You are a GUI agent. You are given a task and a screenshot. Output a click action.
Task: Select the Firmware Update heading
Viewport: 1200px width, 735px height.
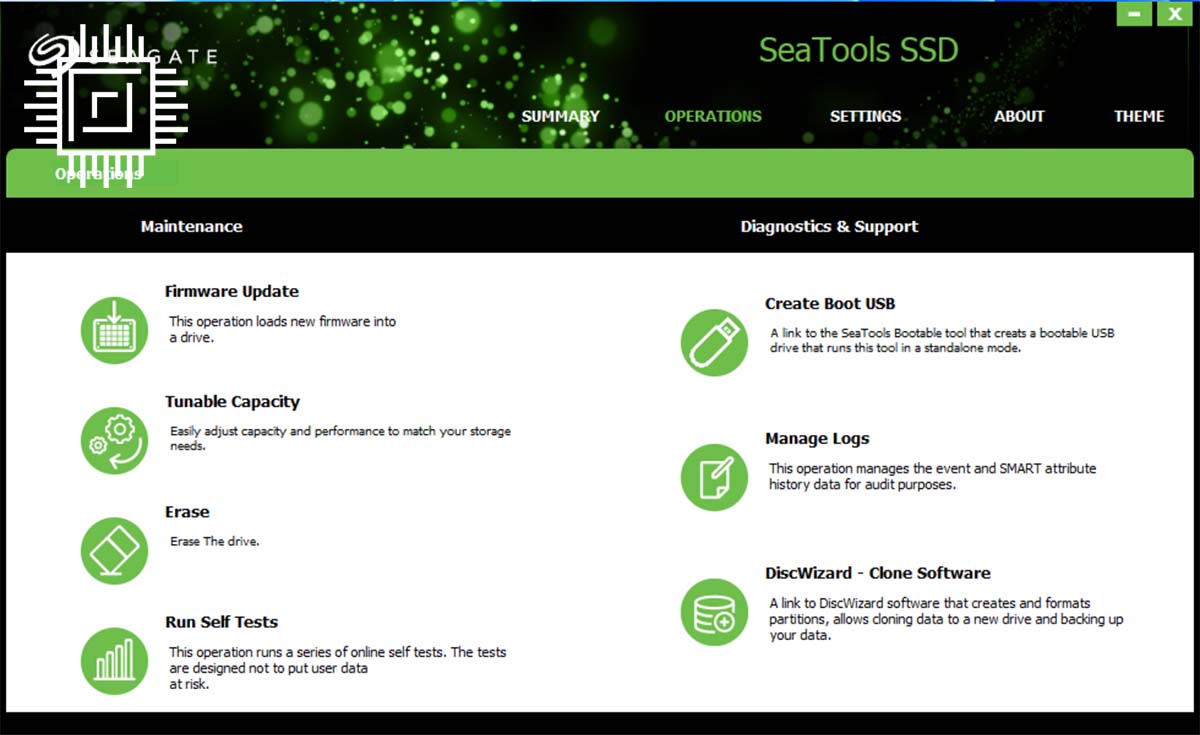point(232,292)
